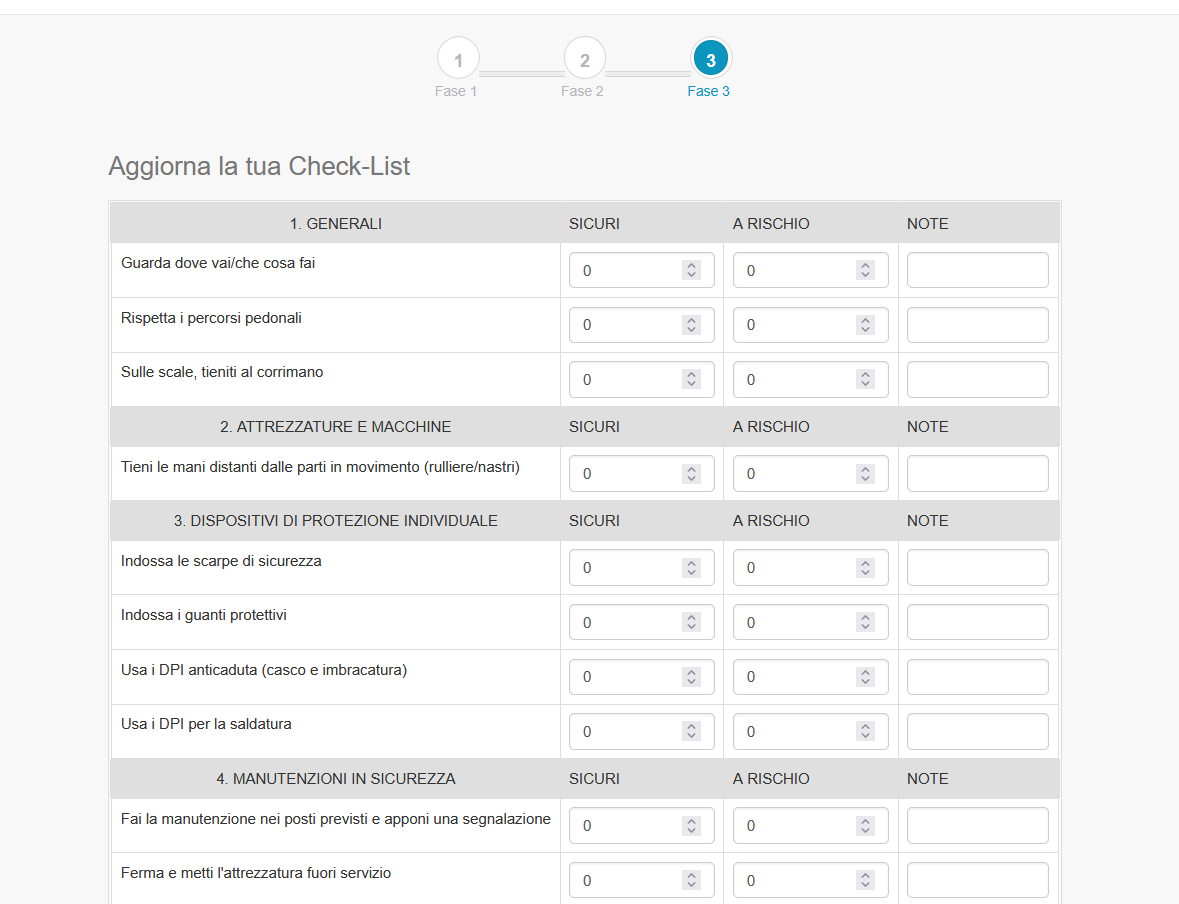Viewport: 1179px width, 904px height.
Task: Click Sicuri spinner for 'Sulle scale, tieniti al corrimano'
Action: 691,379
